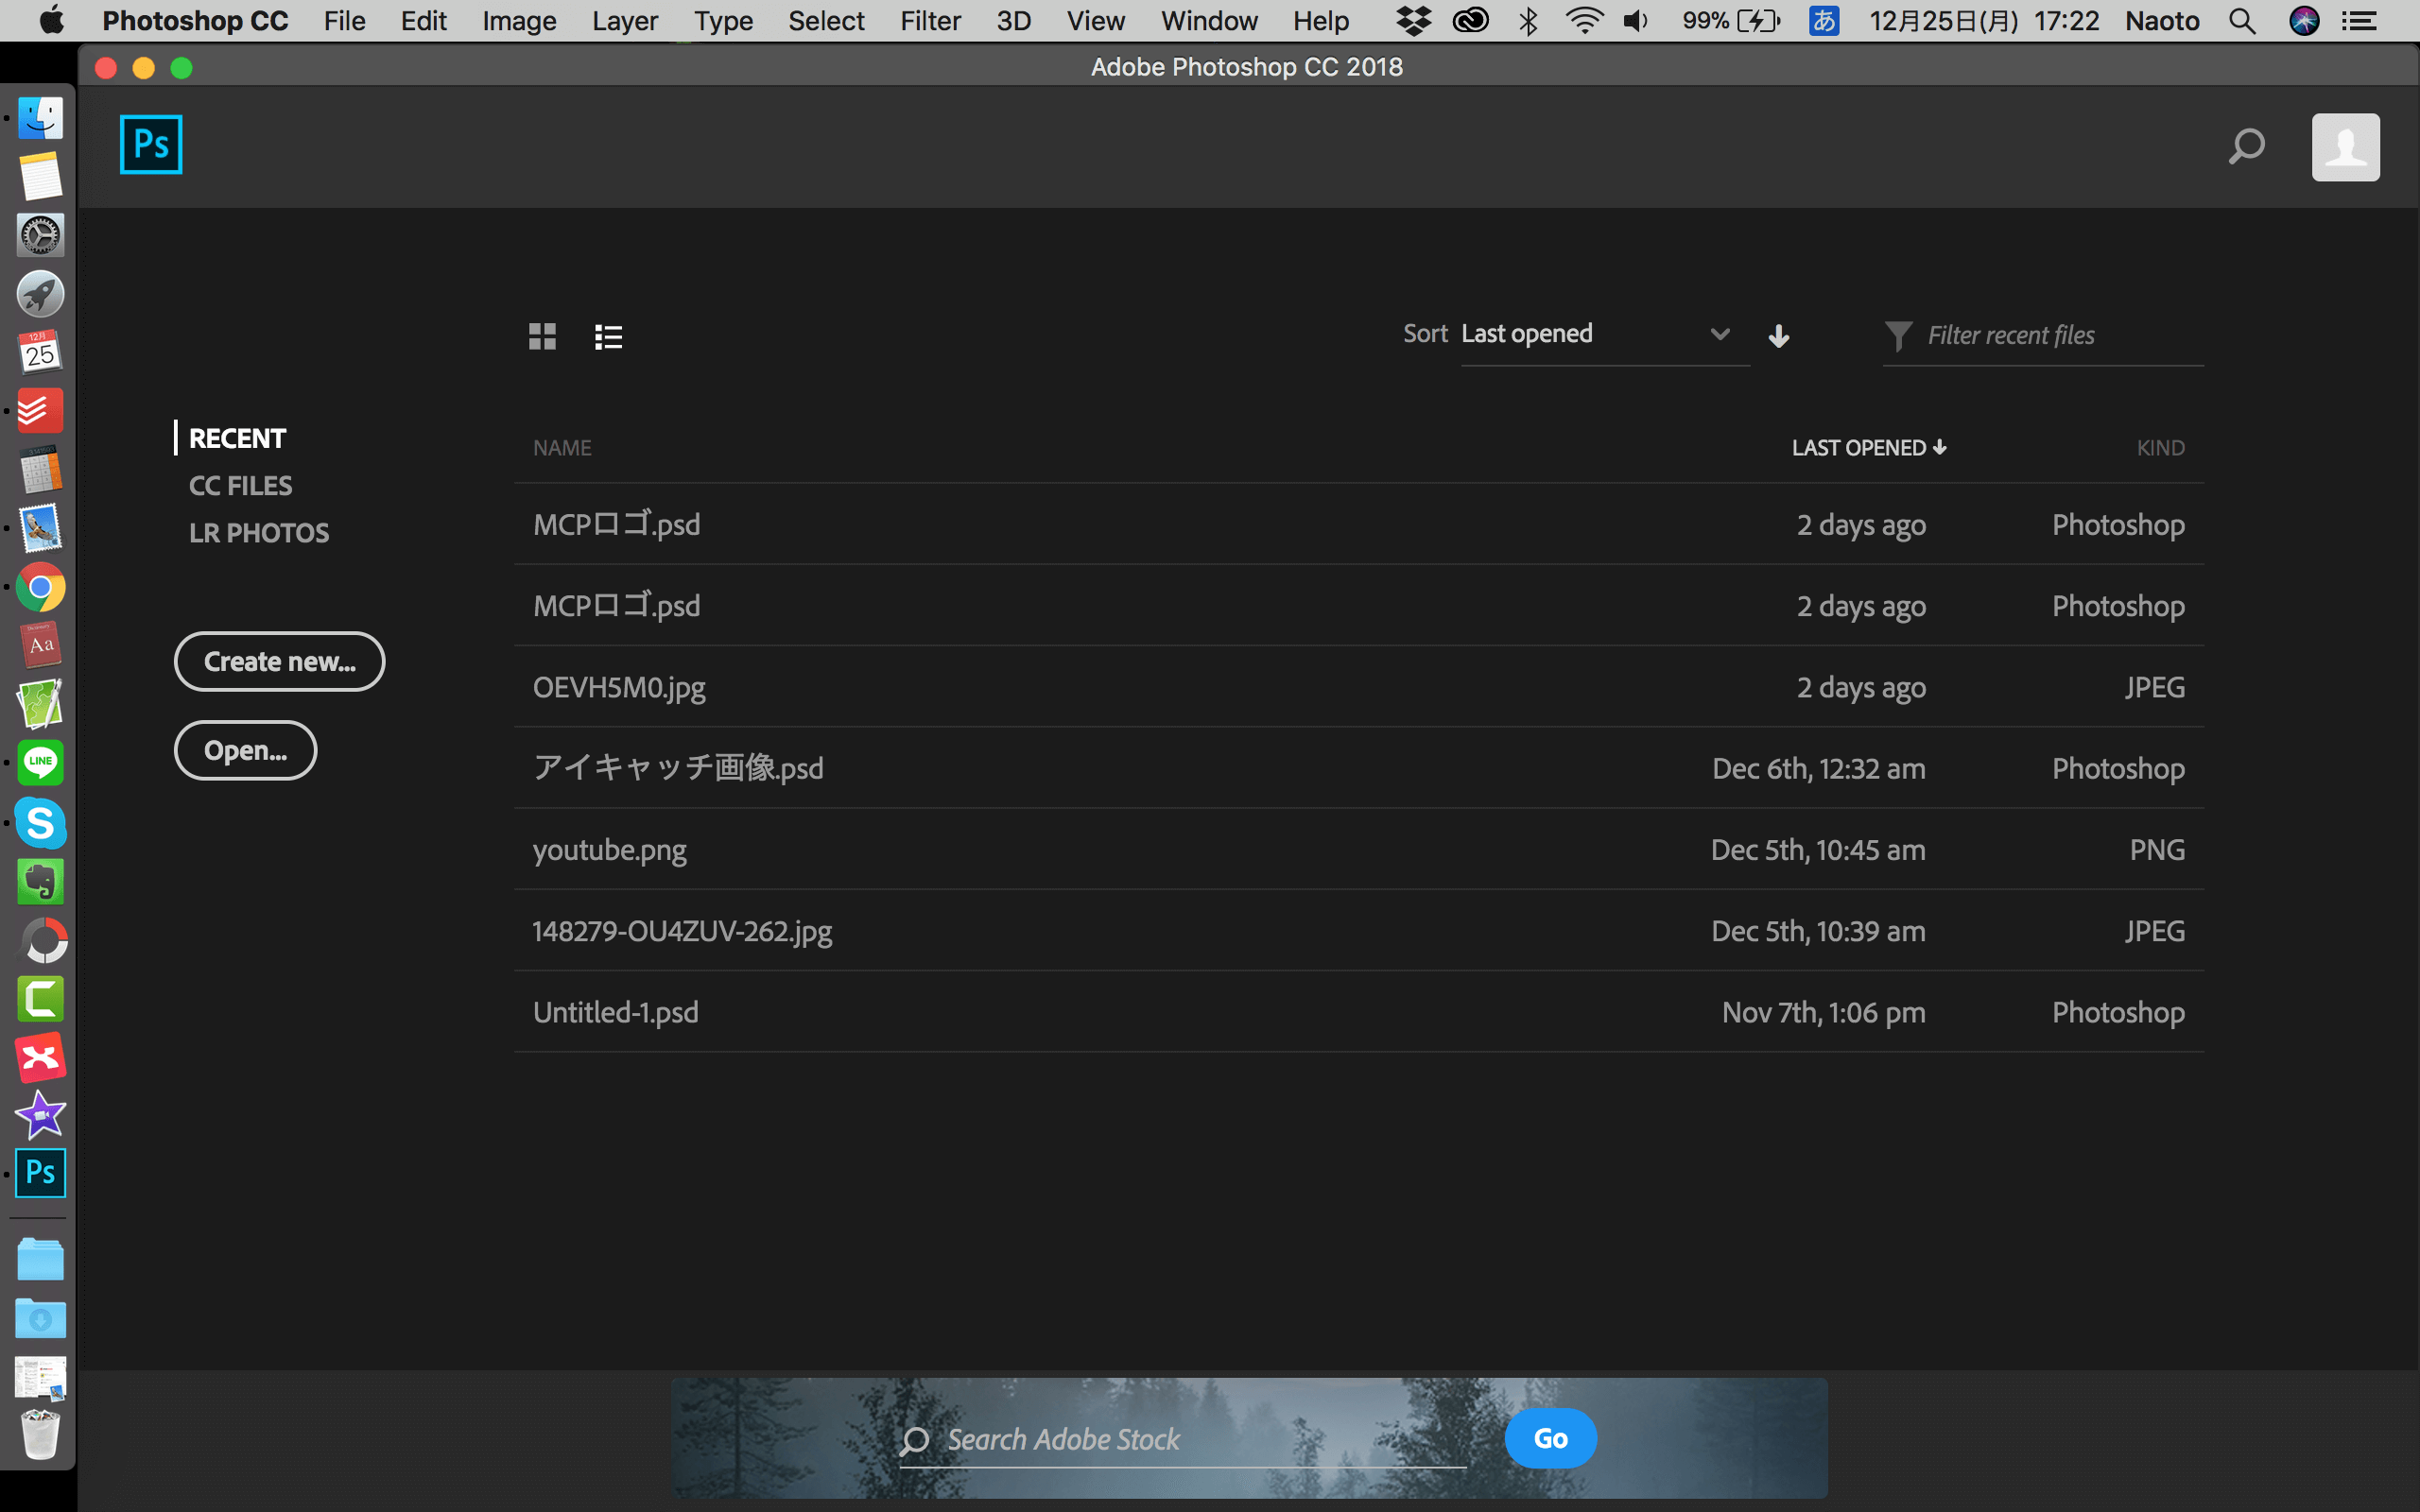2420x1512 pixels.
Task: Click the battery 99% status
Action: [1731, 20]
